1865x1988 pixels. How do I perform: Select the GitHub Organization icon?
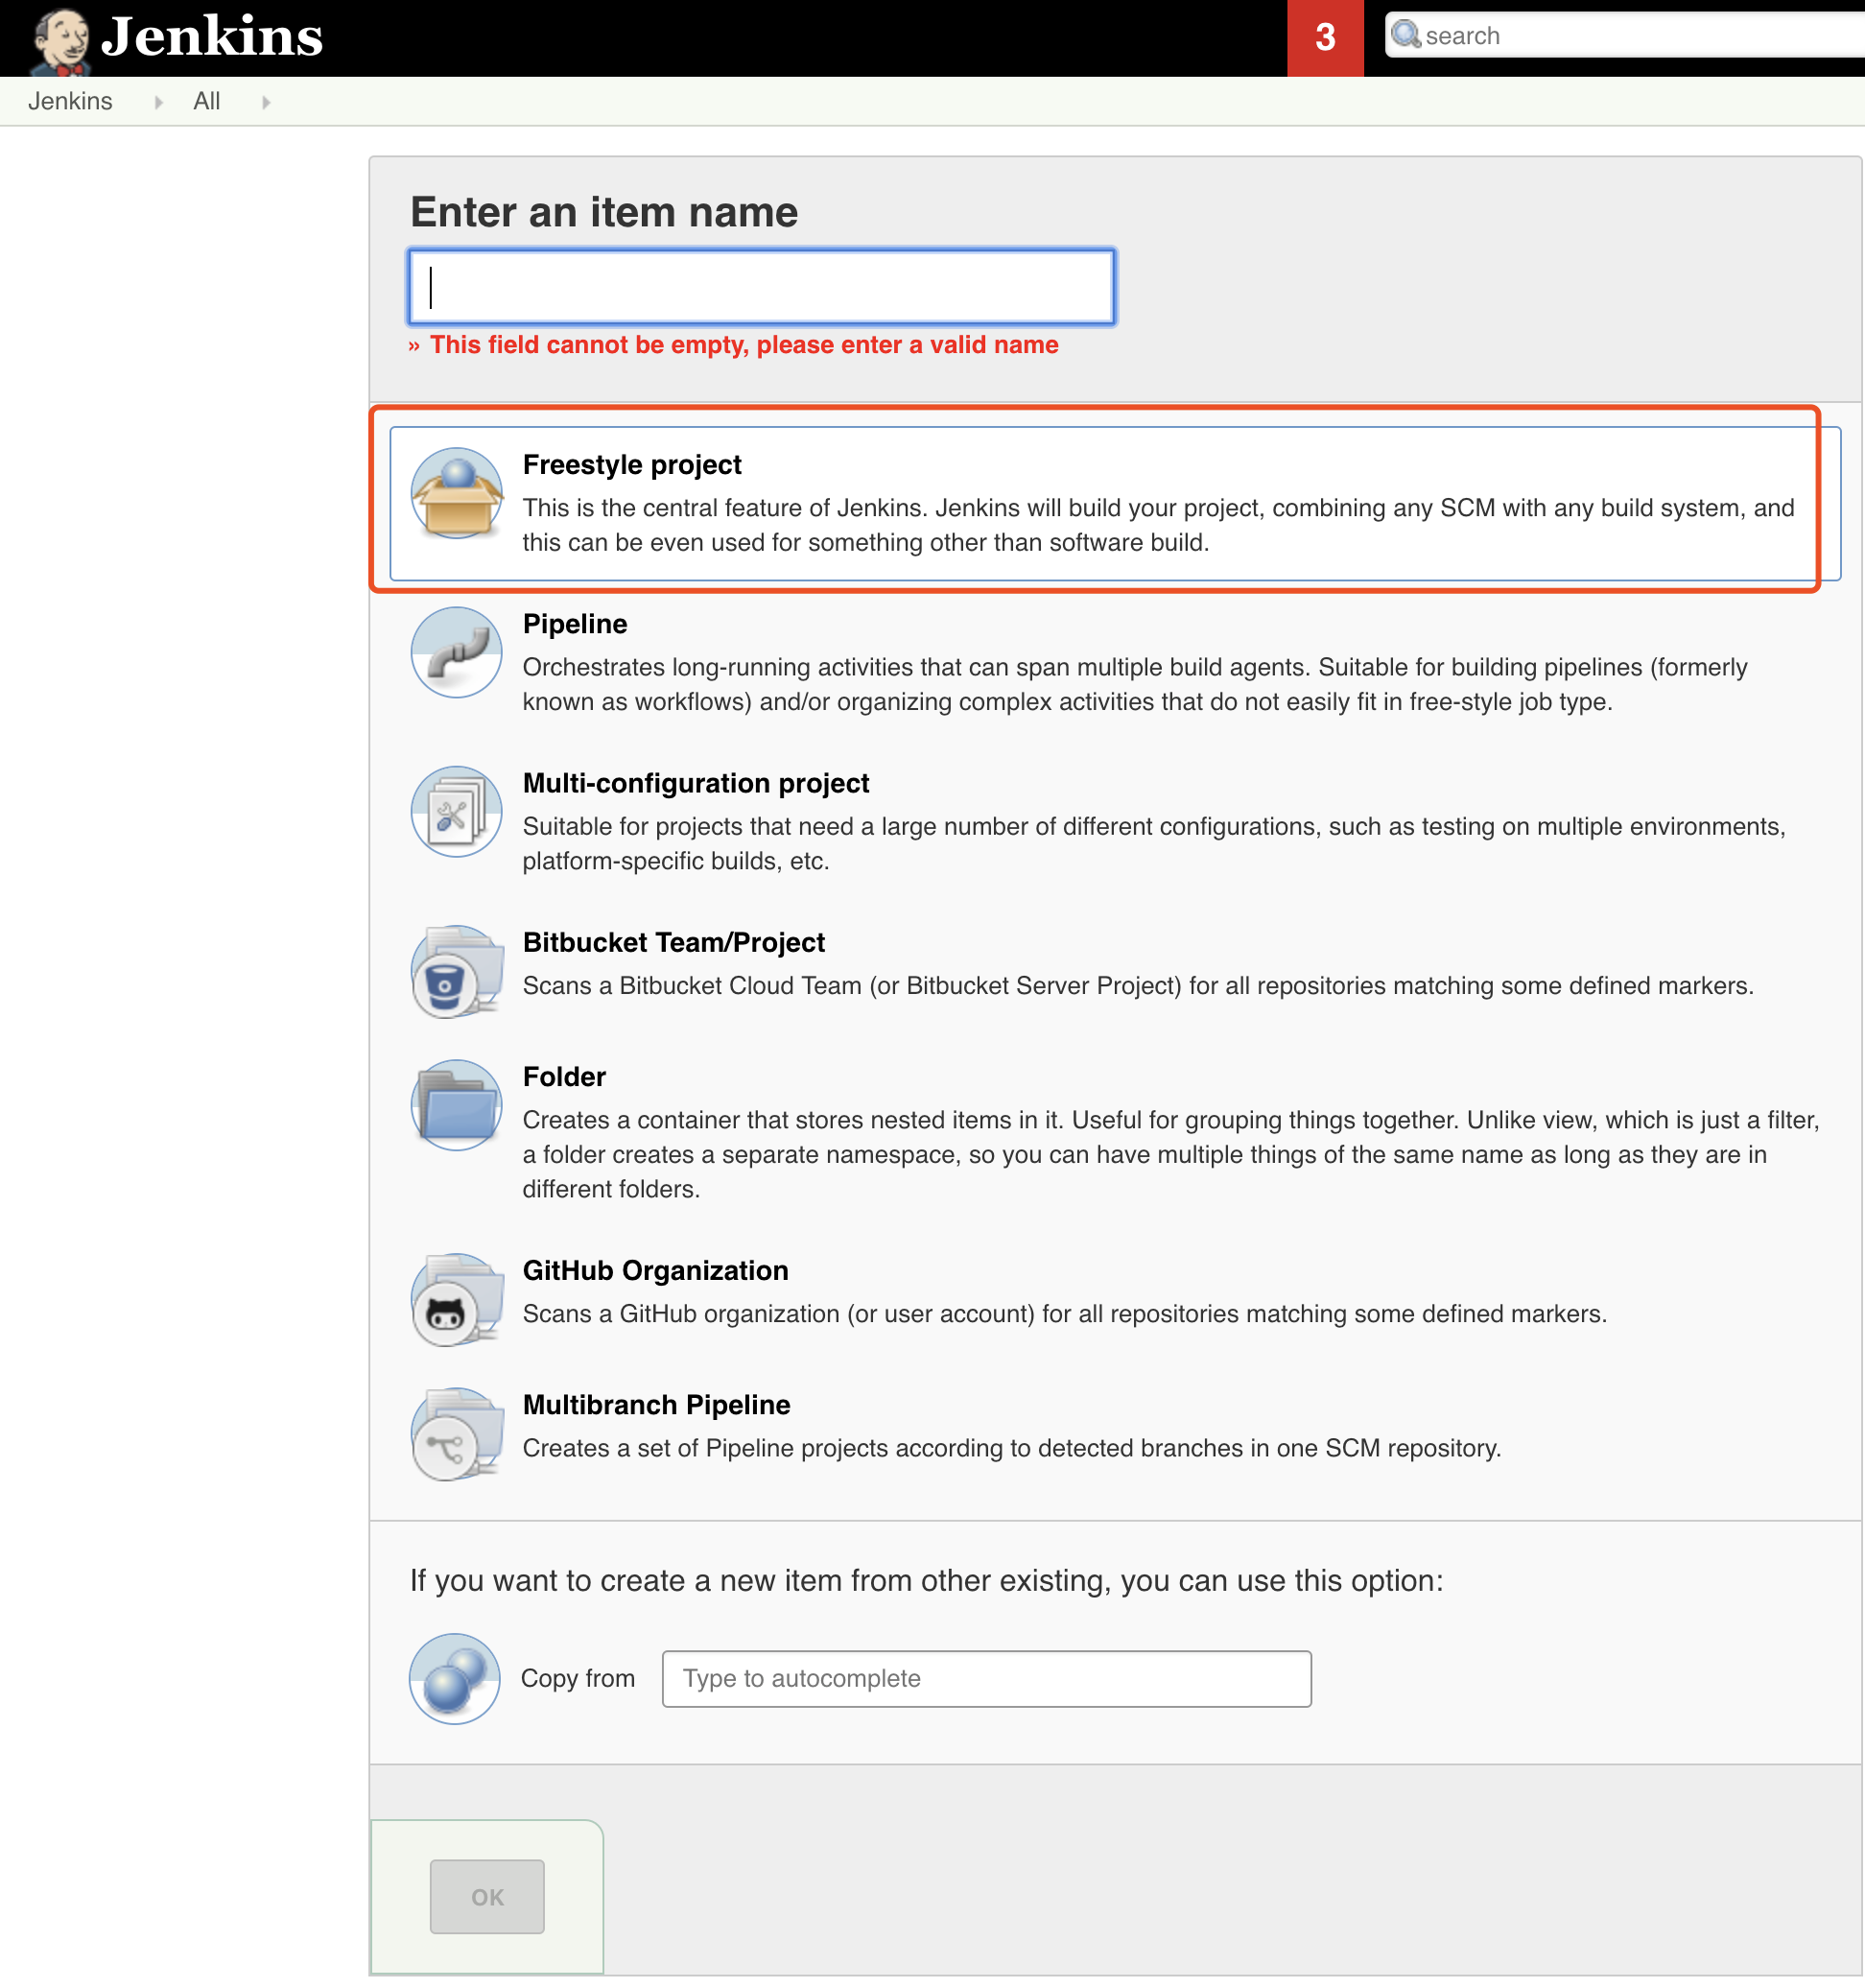pos(456,1299)
